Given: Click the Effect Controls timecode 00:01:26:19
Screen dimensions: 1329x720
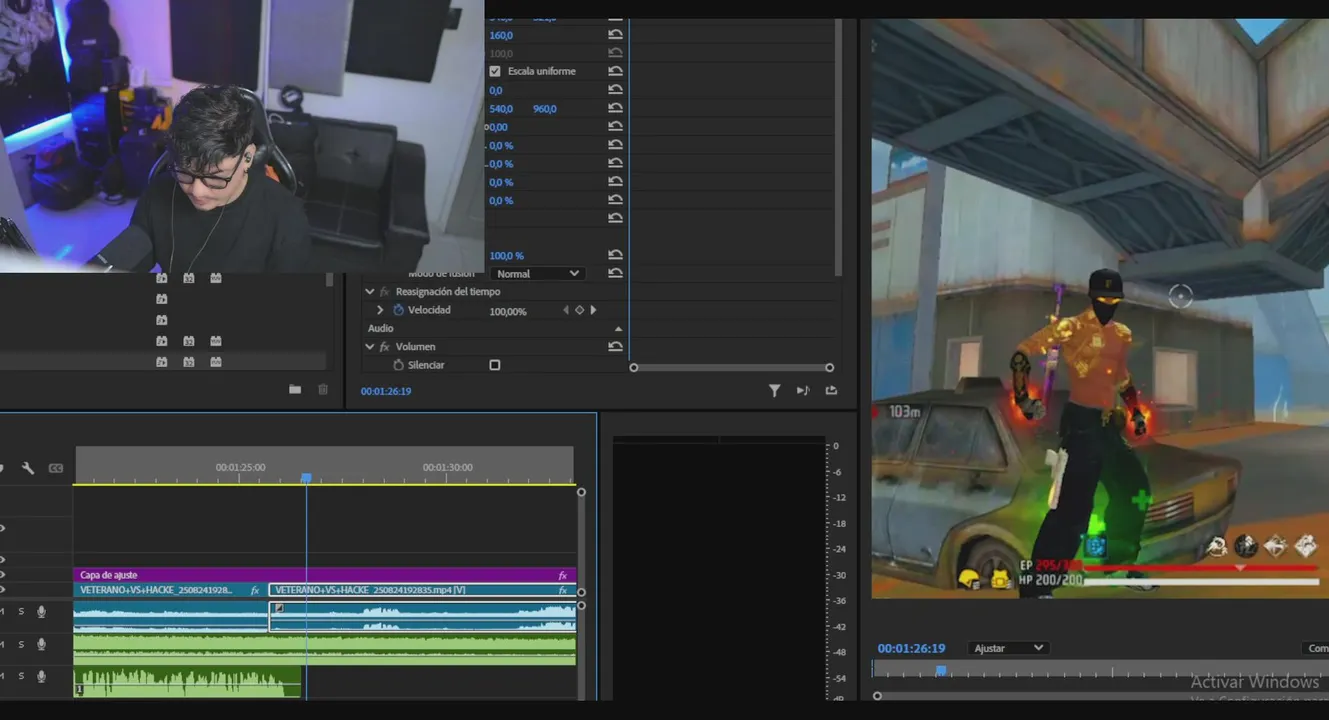Looking at the screenshot, I should 386,391.
